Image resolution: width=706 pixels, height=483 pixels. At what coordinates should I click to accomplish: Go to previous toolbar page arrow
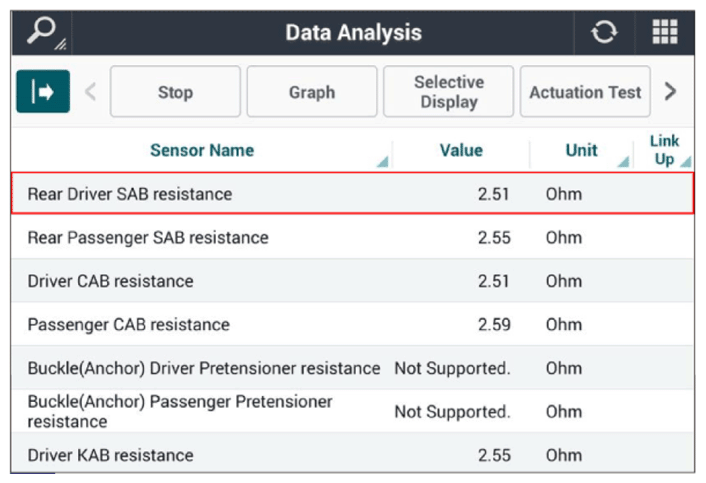click(x=91, y=92)
